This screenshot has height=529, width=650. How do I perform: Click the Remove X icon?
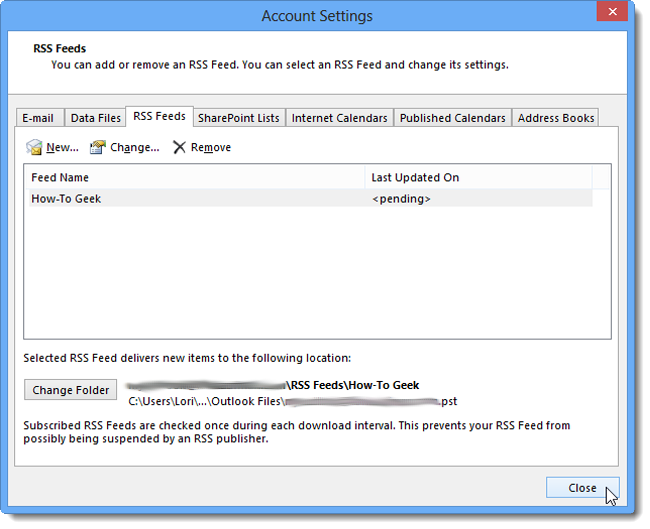coord(179,147)
